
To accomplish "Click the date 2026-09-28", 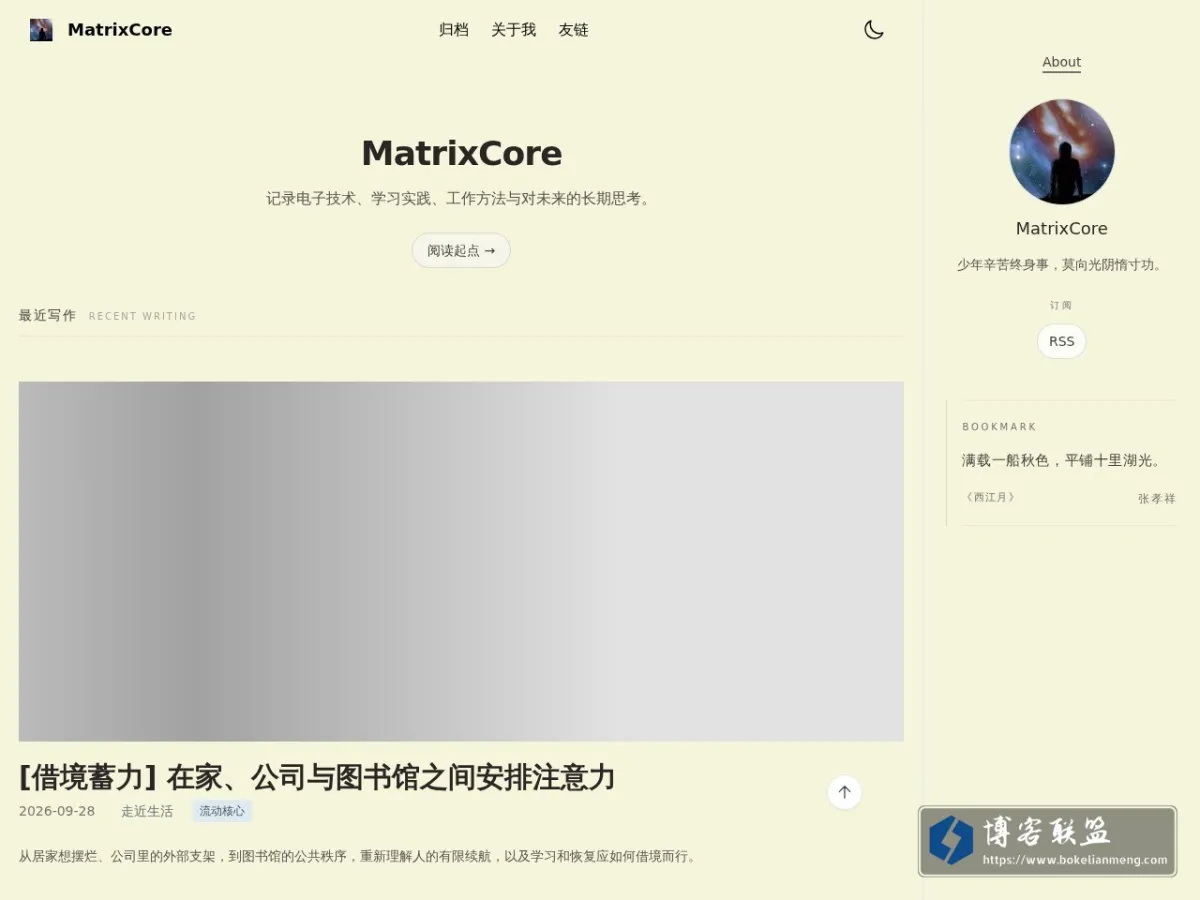I will pyautogui.click(x=57, y=811).
